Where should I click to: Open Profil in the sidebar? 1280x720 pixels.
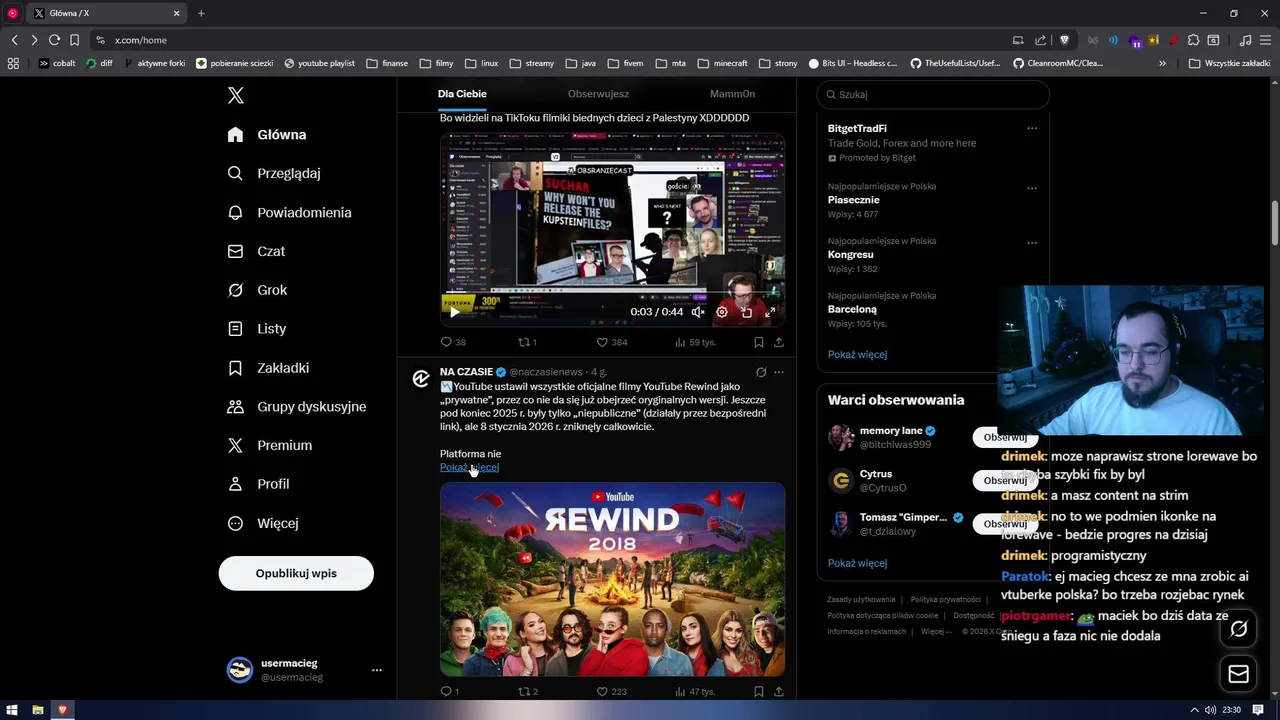click(258, 484)
